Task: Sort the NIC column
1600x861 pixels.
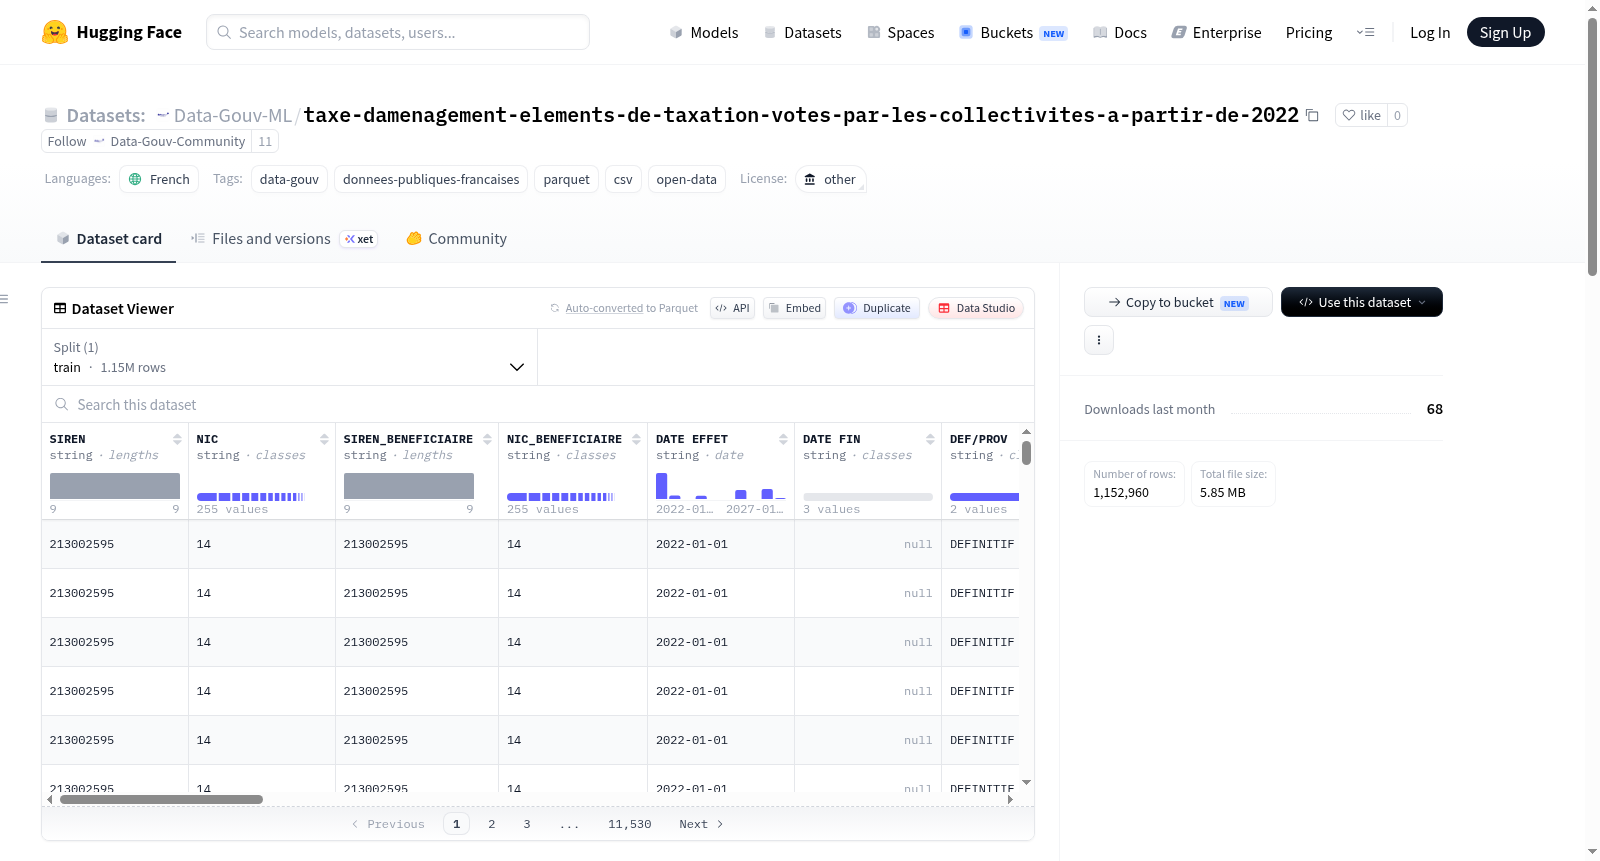Action: coord(324,439)
